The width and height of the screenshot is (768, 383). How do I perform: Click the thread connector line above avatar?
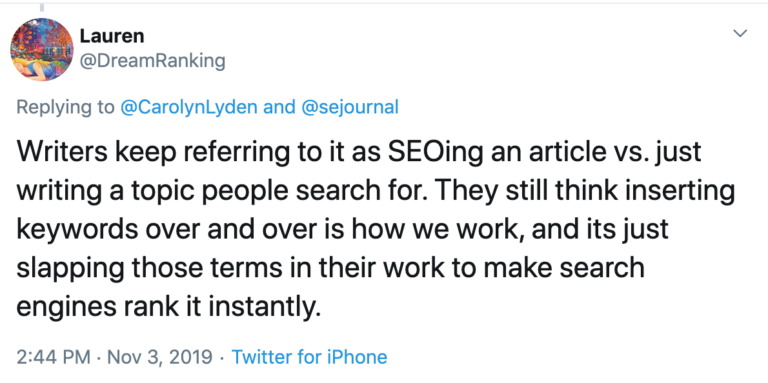(42, 7)
